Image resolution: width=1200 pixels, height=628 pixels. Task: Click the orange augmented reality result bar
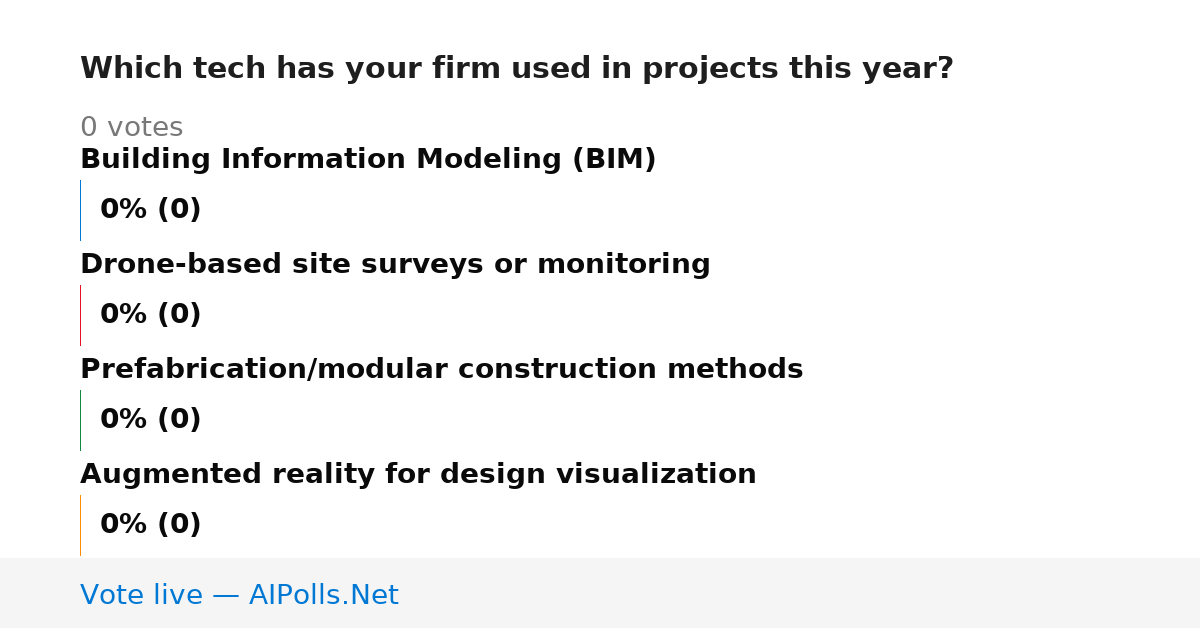point(80,525)
